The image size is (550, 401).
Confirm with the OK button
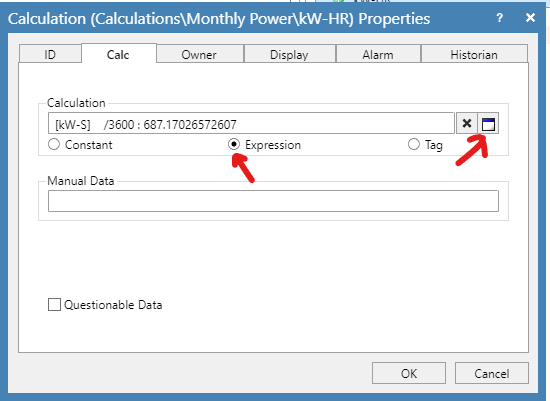409,373
